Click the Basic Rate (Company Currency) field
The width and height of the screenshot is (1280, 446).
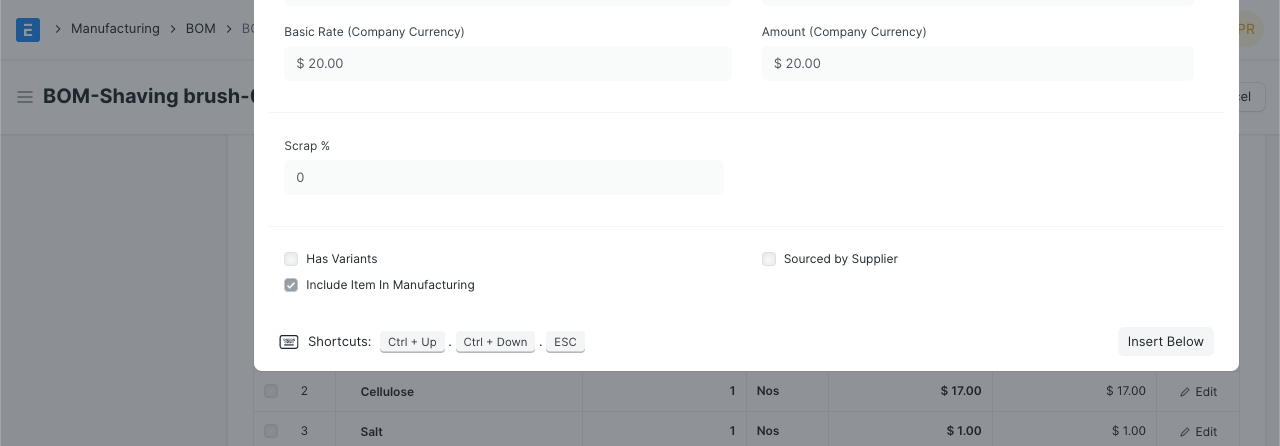507,64
